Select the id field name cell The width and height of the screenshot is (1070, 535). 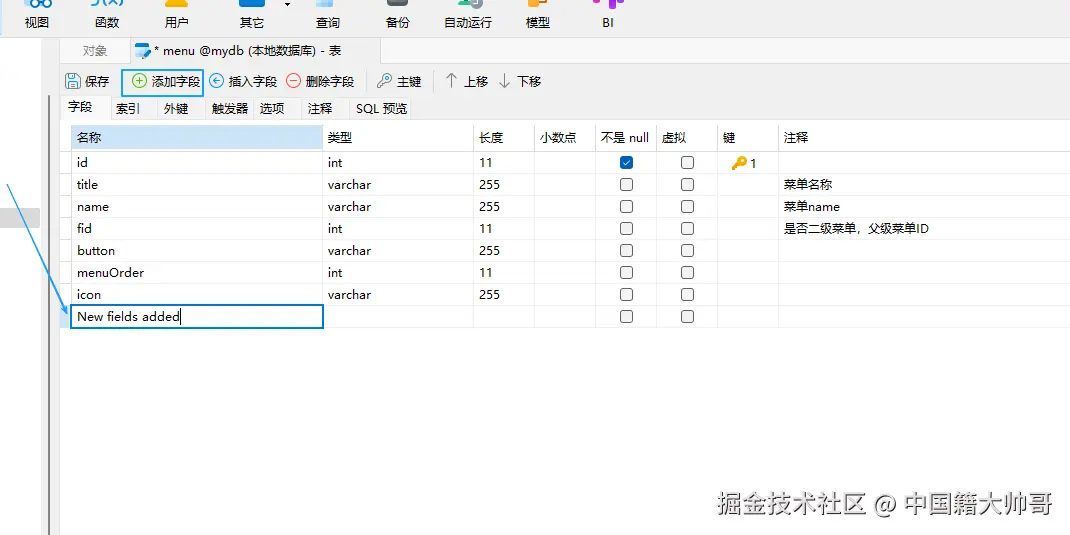click(x=197, y=163)
